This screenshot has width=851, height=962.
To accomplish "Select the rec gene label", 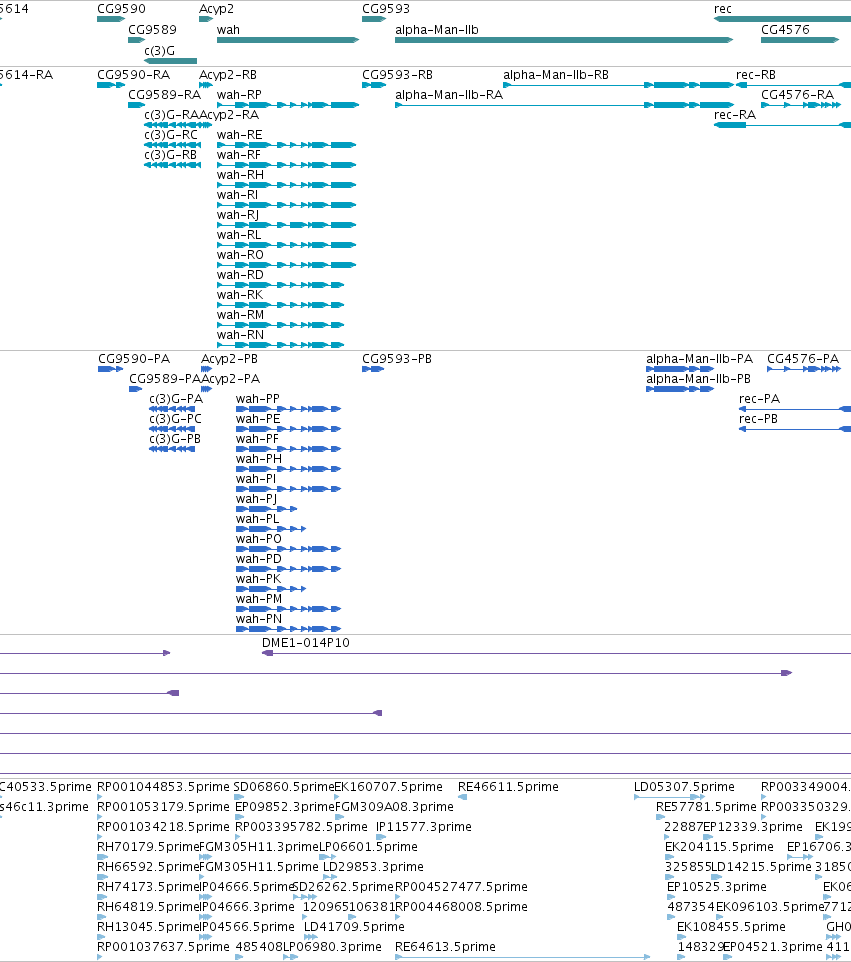I will click(x=723, y=9).
